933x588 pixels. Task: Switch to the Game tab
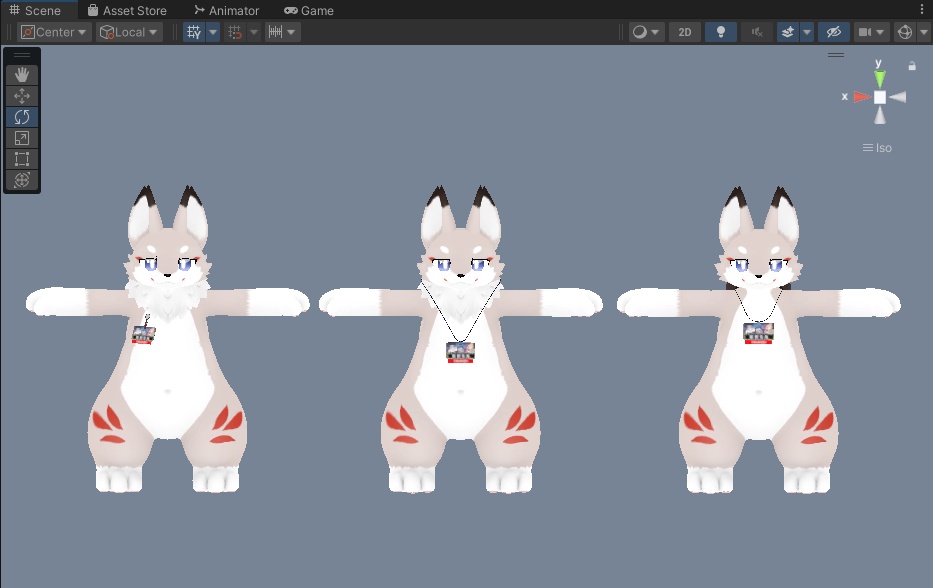point(309,10)
